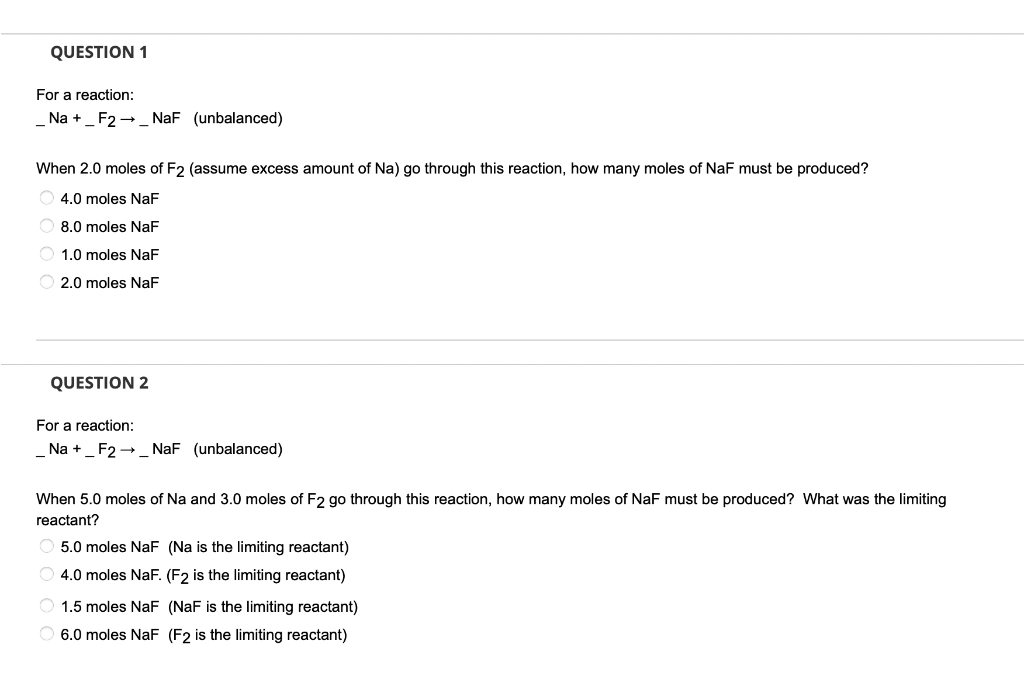Click 'For a reaction:' label under Question 1
The width and height of the screenshot is (1024, 686).
pyautogui.click(x=84, y=94)
